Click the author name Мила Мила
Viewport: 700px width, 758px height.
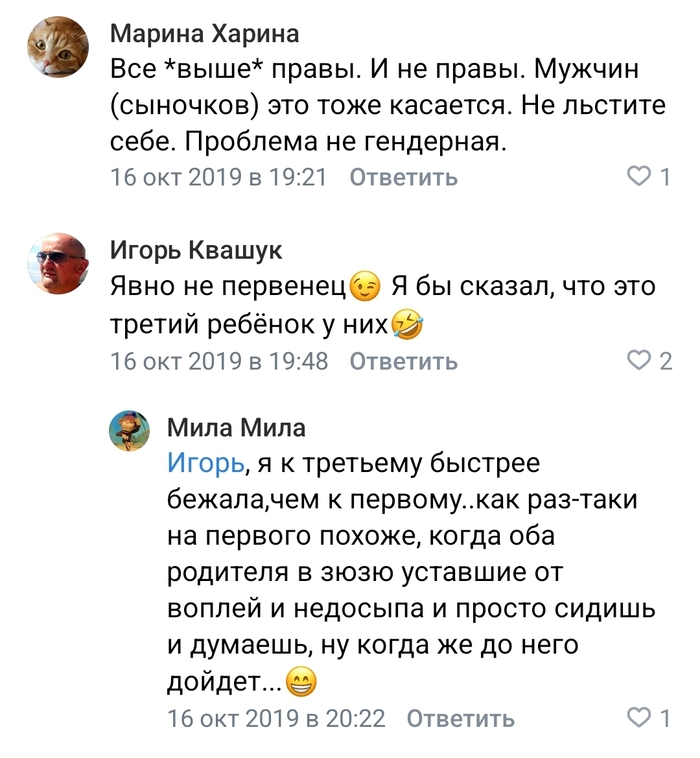[x=236, y=428]
